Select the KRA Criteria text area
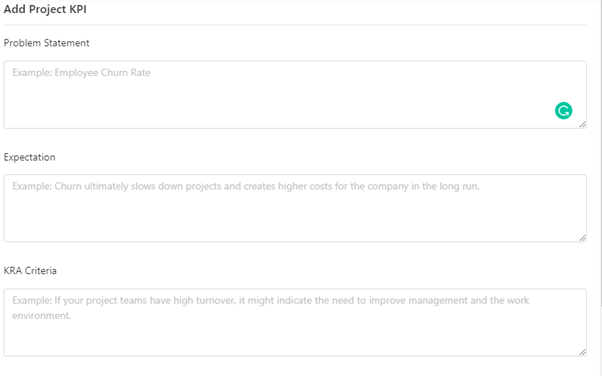The height and width of the screenshot is (376, 602). point(295,322)
